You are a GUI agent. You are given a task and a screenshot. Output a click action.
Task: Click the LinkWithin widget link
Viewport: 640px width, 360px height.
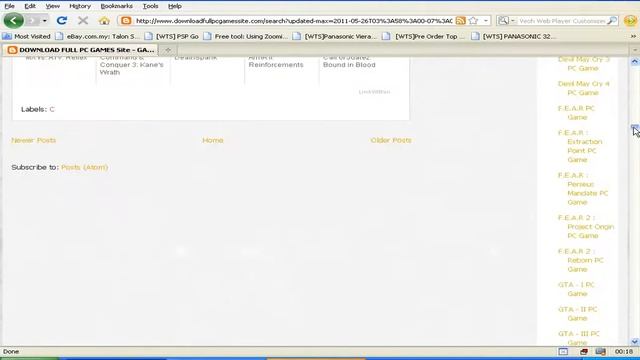(x=374, y=92)
